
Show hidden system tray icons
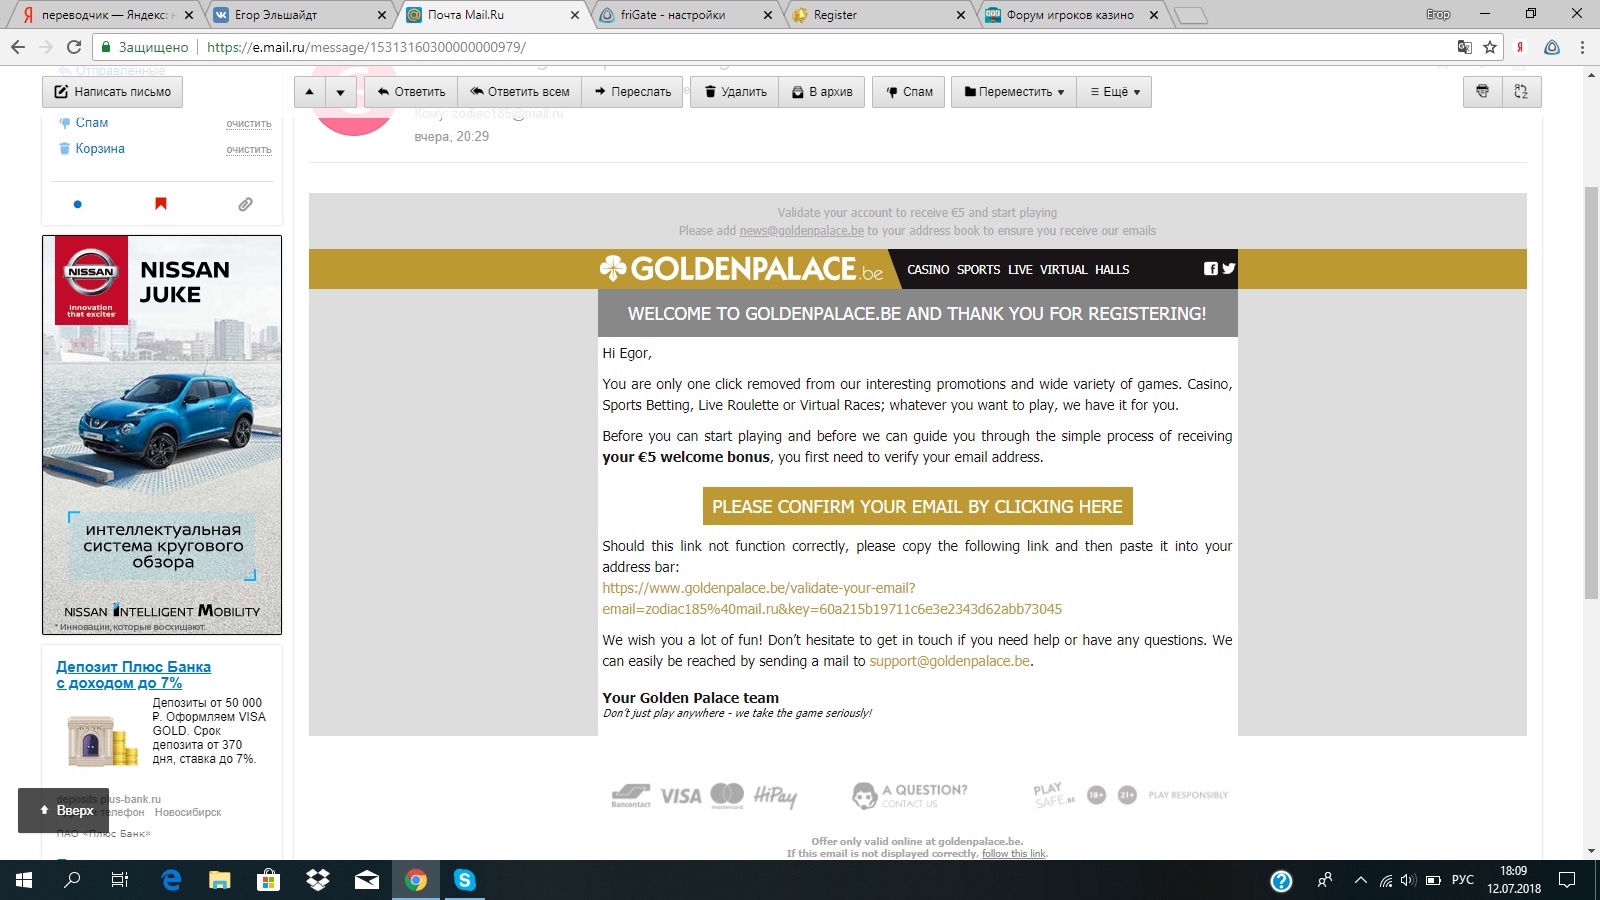[x=1360, y=880]
